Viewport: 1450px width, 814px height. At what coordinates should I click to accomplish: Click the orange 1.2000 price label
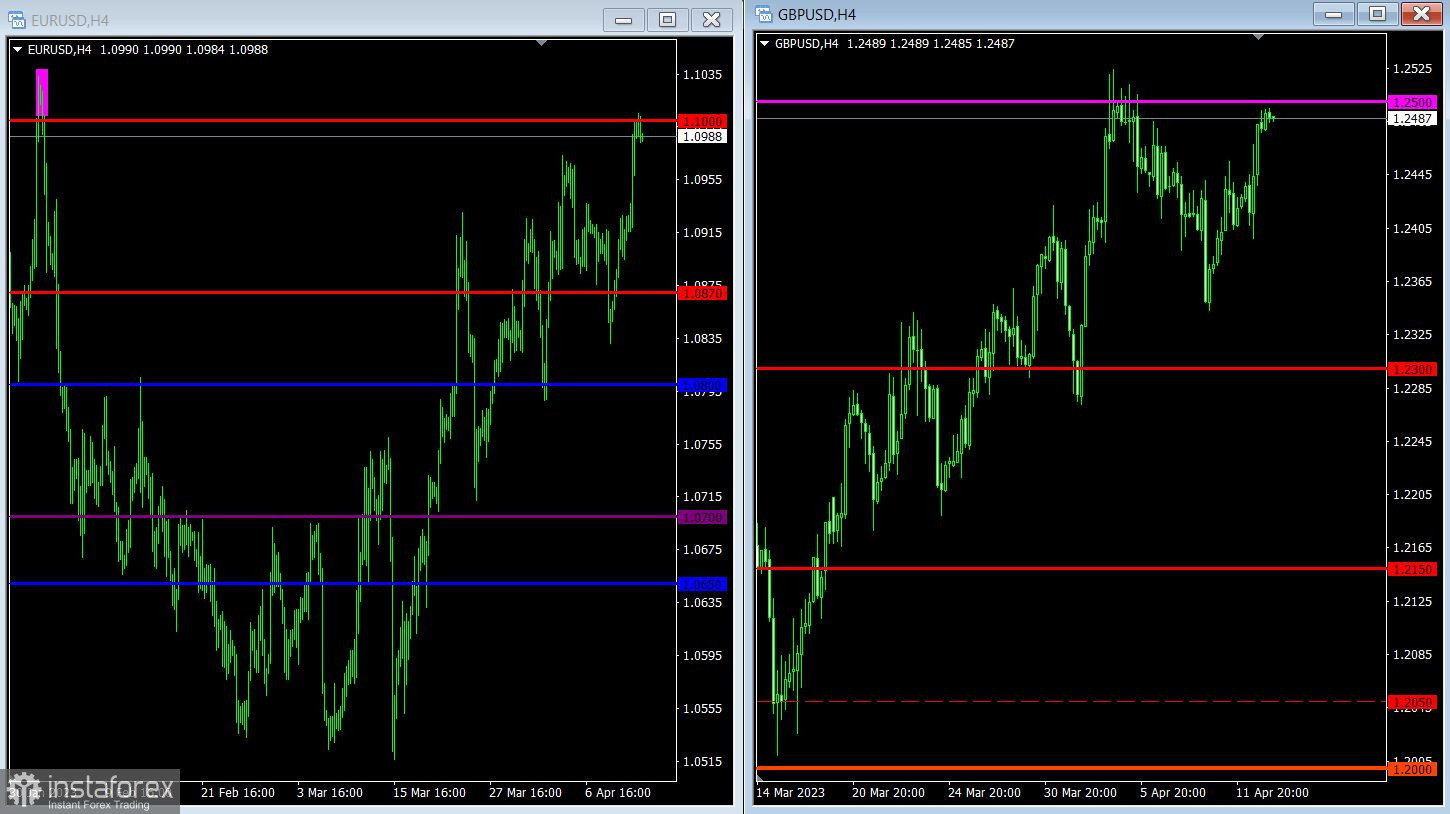tap(1412, 769)
